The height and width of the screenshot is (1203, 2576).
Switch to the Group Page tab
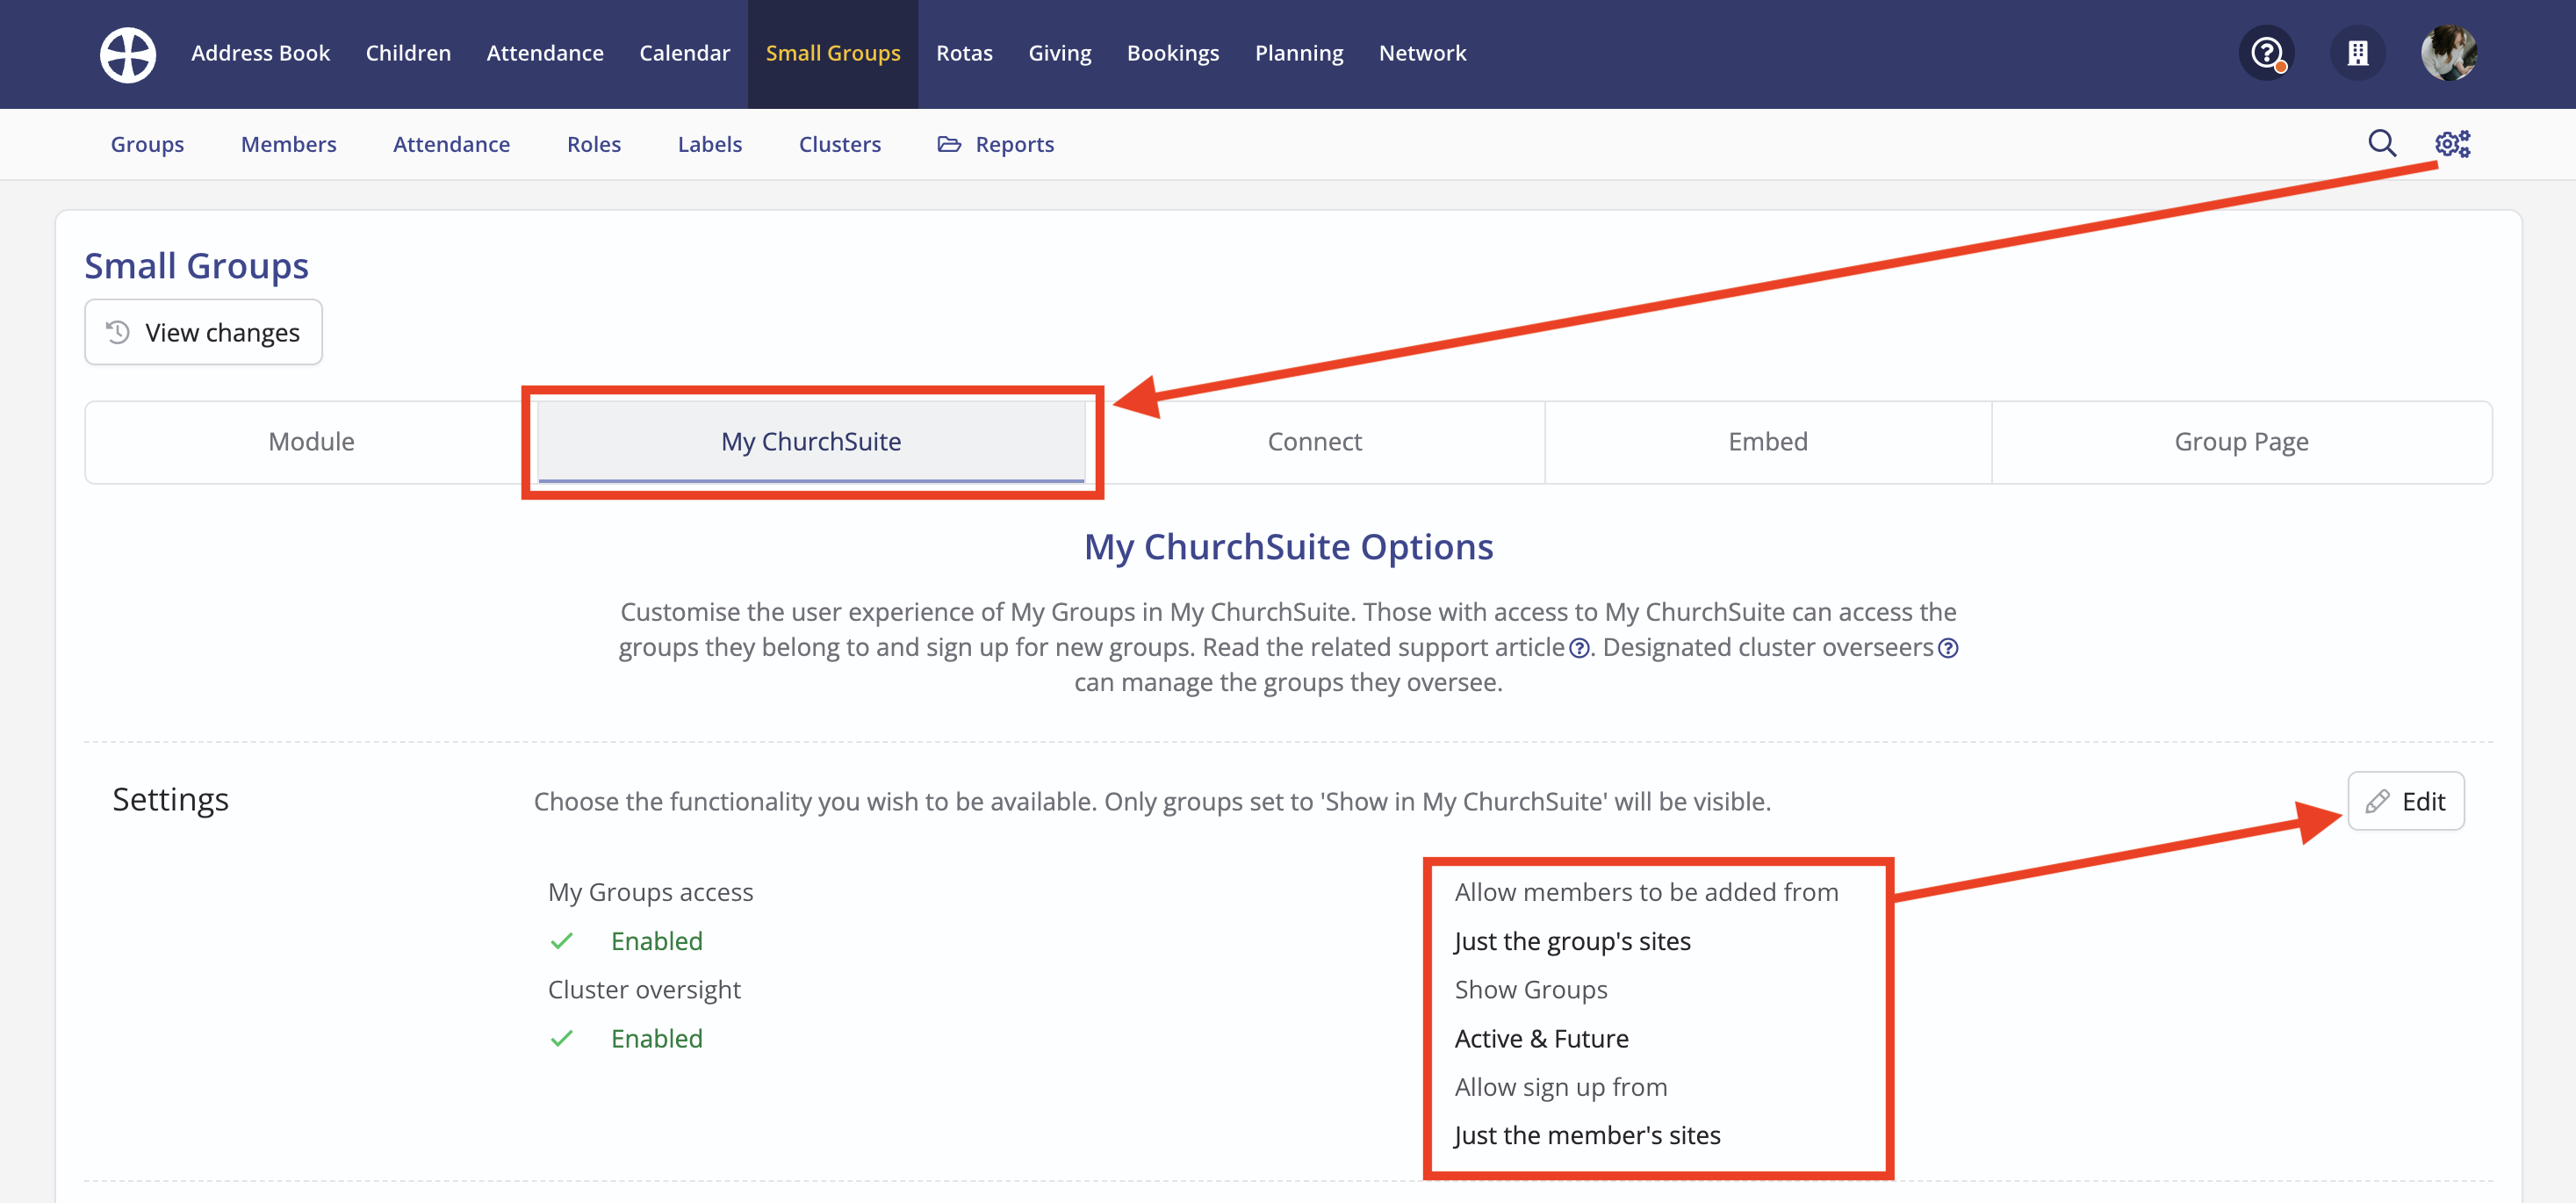click(x=2241, y=442)
